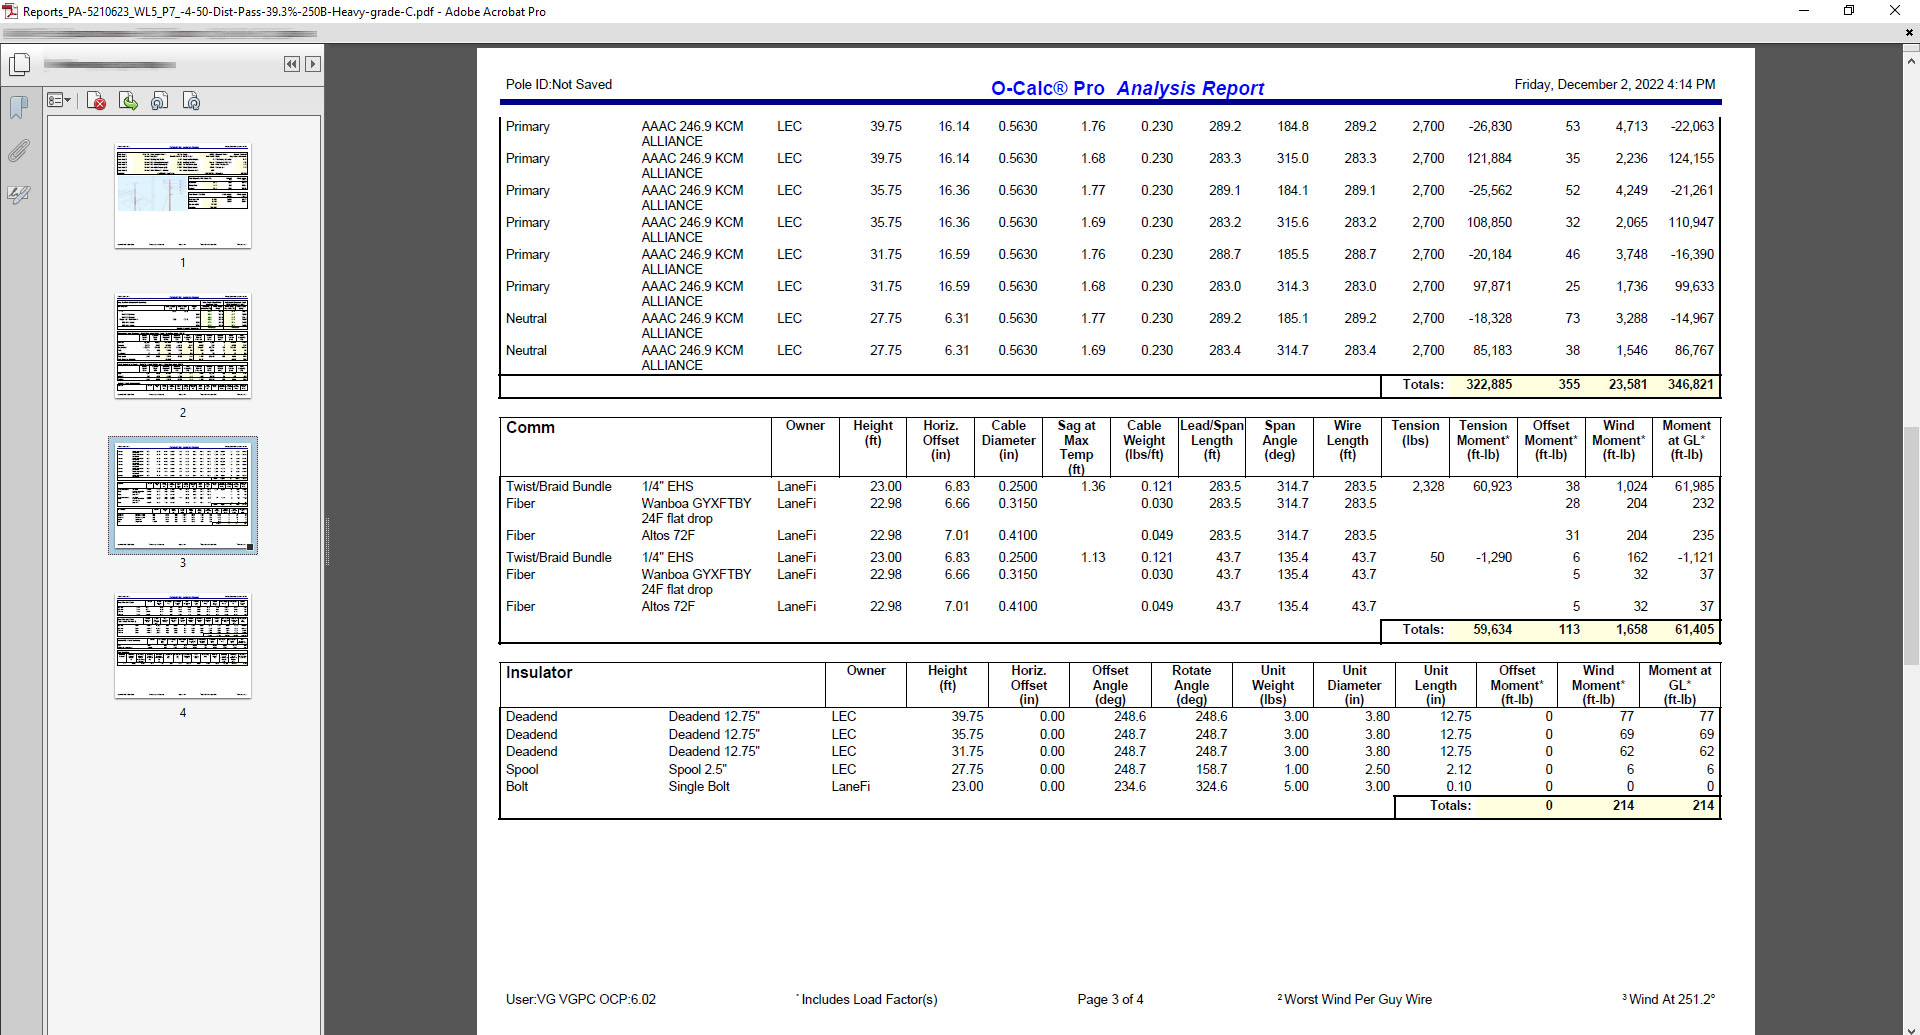Image resolution: width=1920 pixels, height=1035 pixels.
Task: Click scroll-up arrow of document scrollbar
Action: (1911, 61)
